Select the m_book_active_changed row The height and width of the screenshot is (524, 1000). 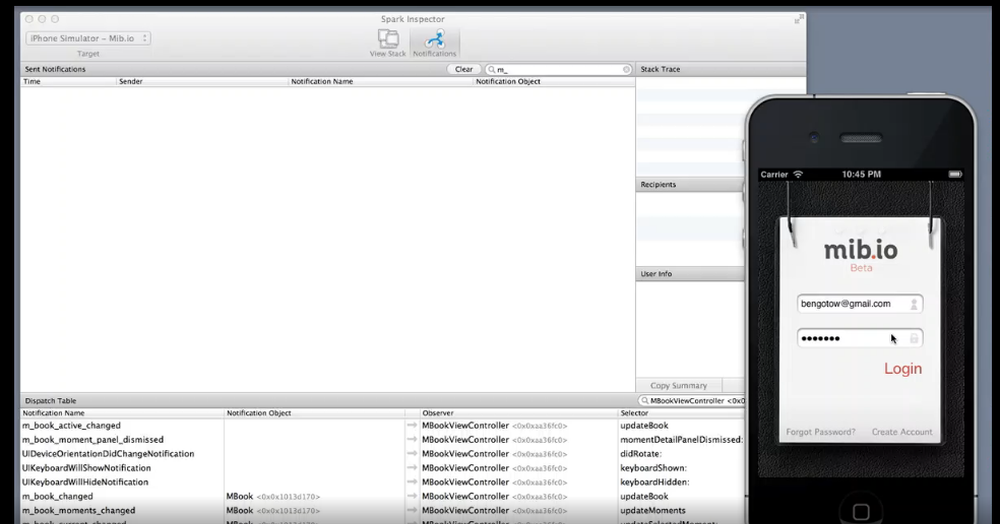[x=383, y=425]
